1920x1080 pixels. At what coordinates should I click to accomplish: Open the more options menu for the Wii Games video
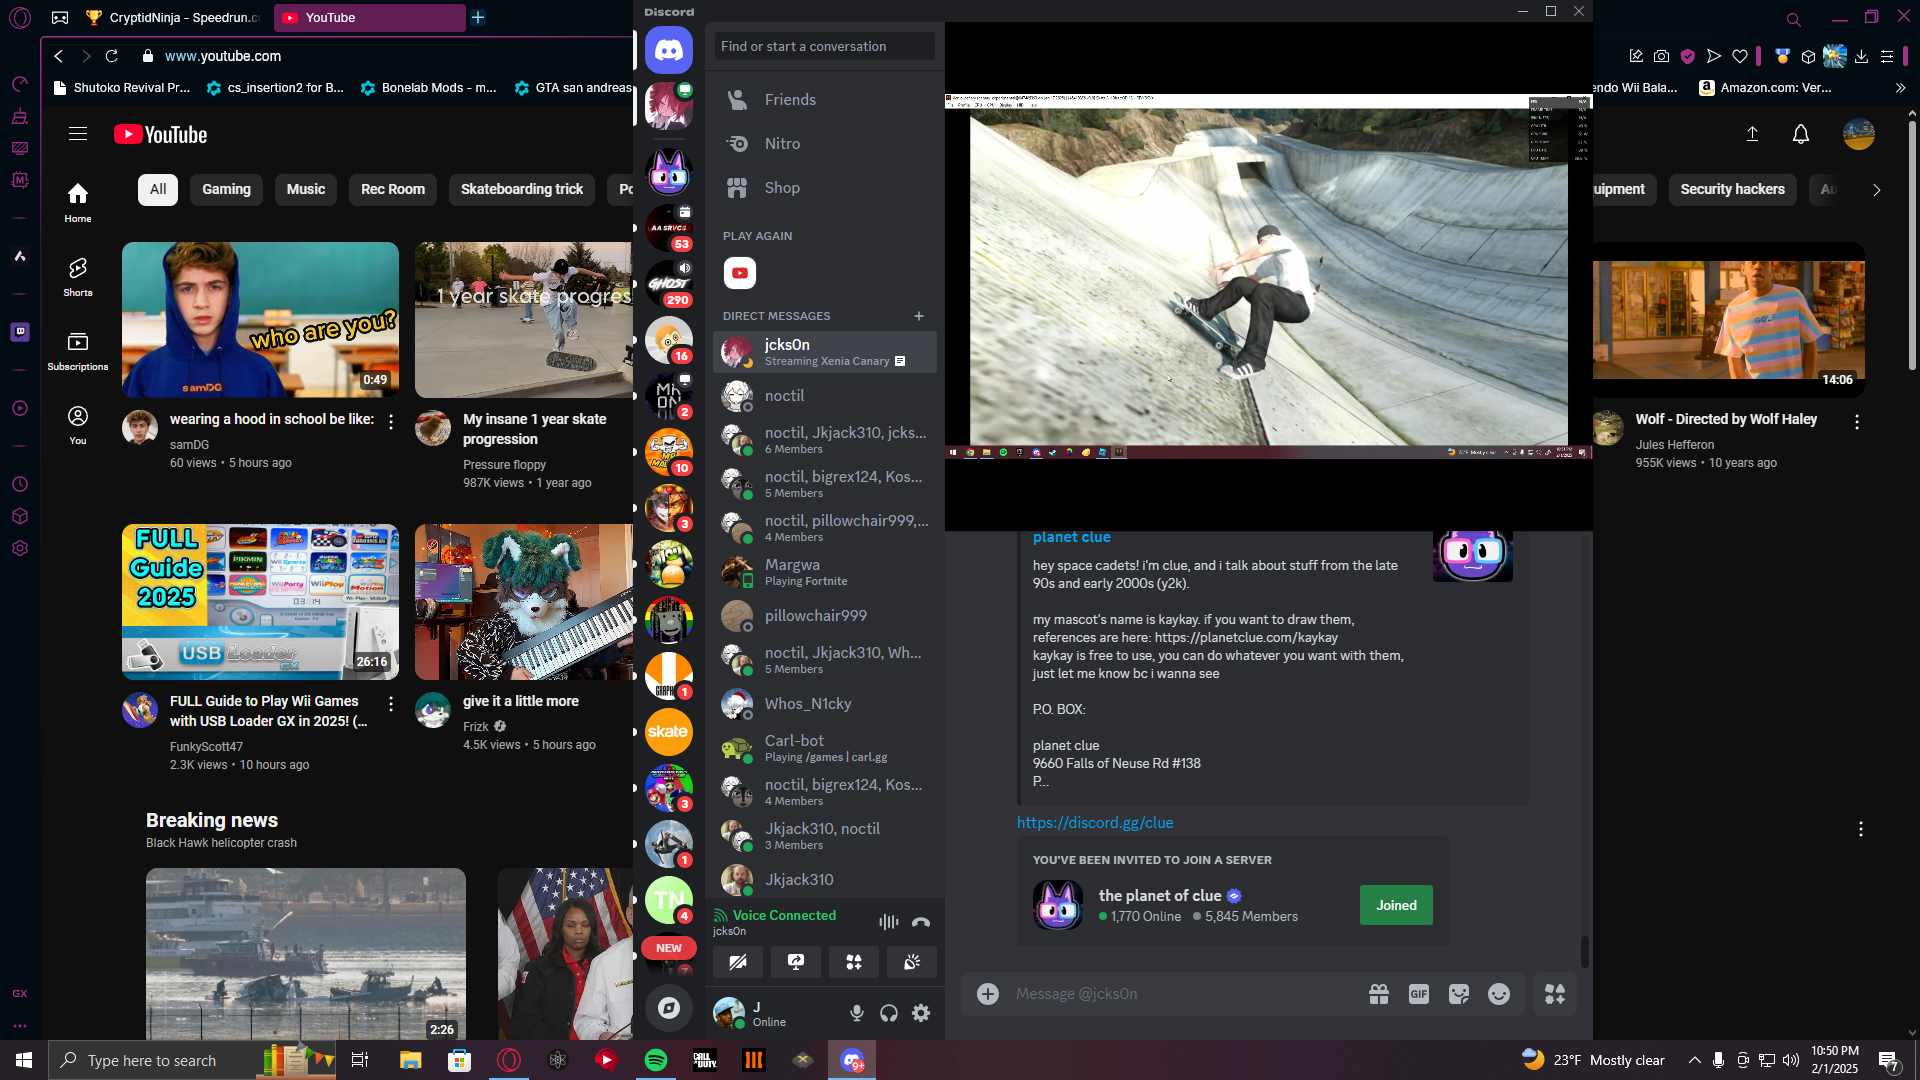391,704
